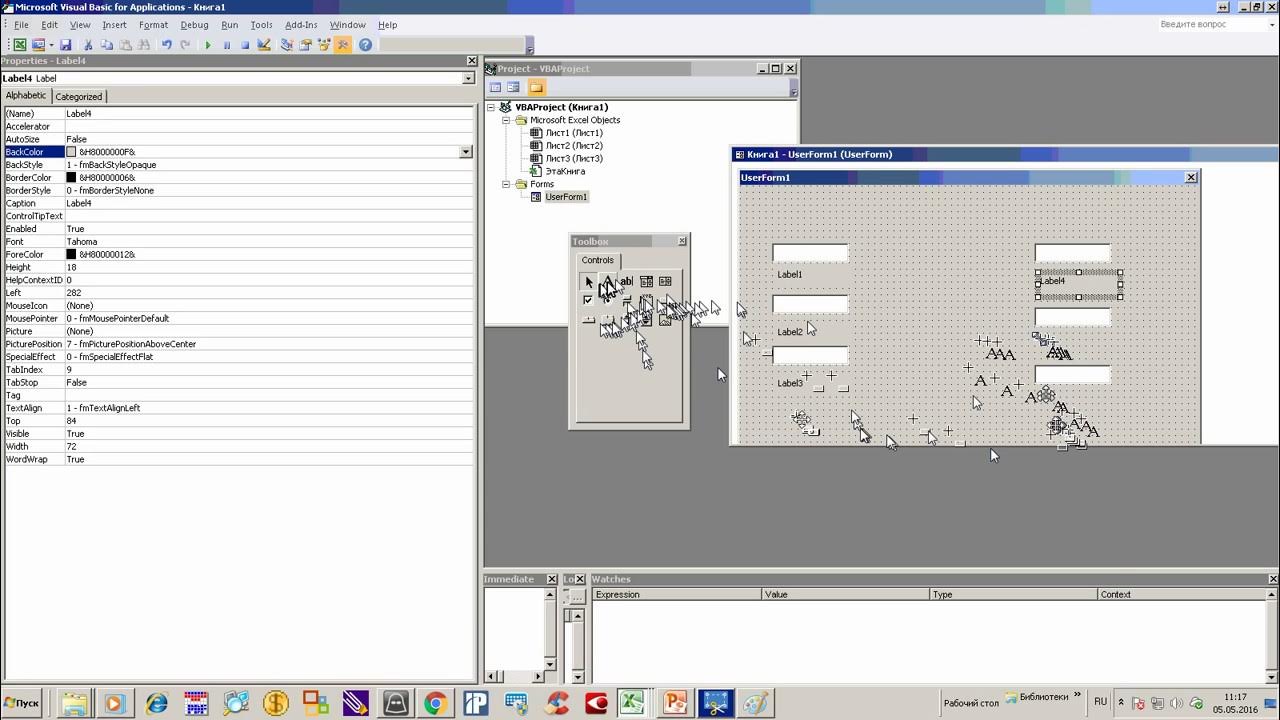
Task: Open the Insert menu
Action: (x=114, y=25)
